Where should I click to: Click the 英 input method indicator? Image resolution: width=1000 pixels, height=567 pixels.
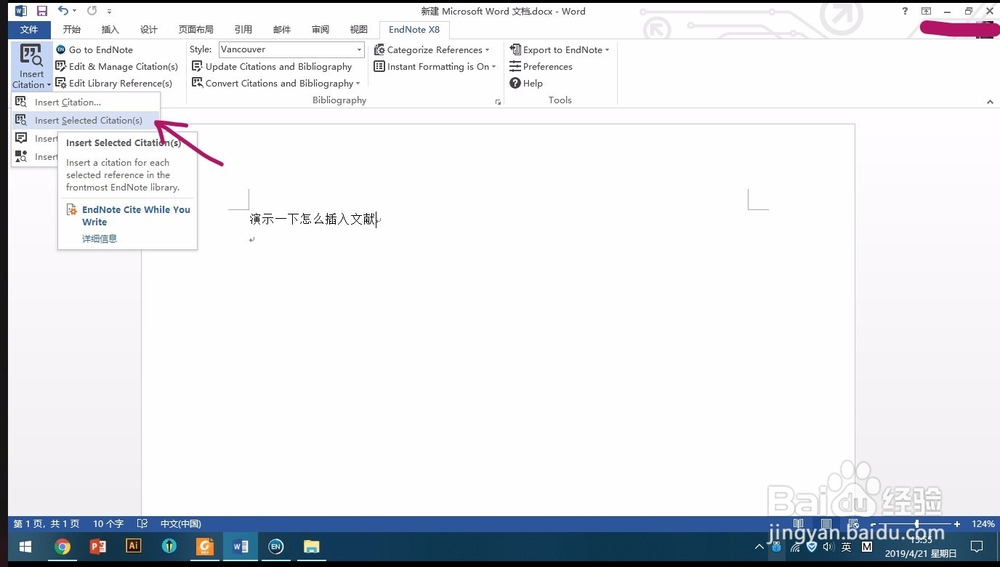click(x=846, y=547)
